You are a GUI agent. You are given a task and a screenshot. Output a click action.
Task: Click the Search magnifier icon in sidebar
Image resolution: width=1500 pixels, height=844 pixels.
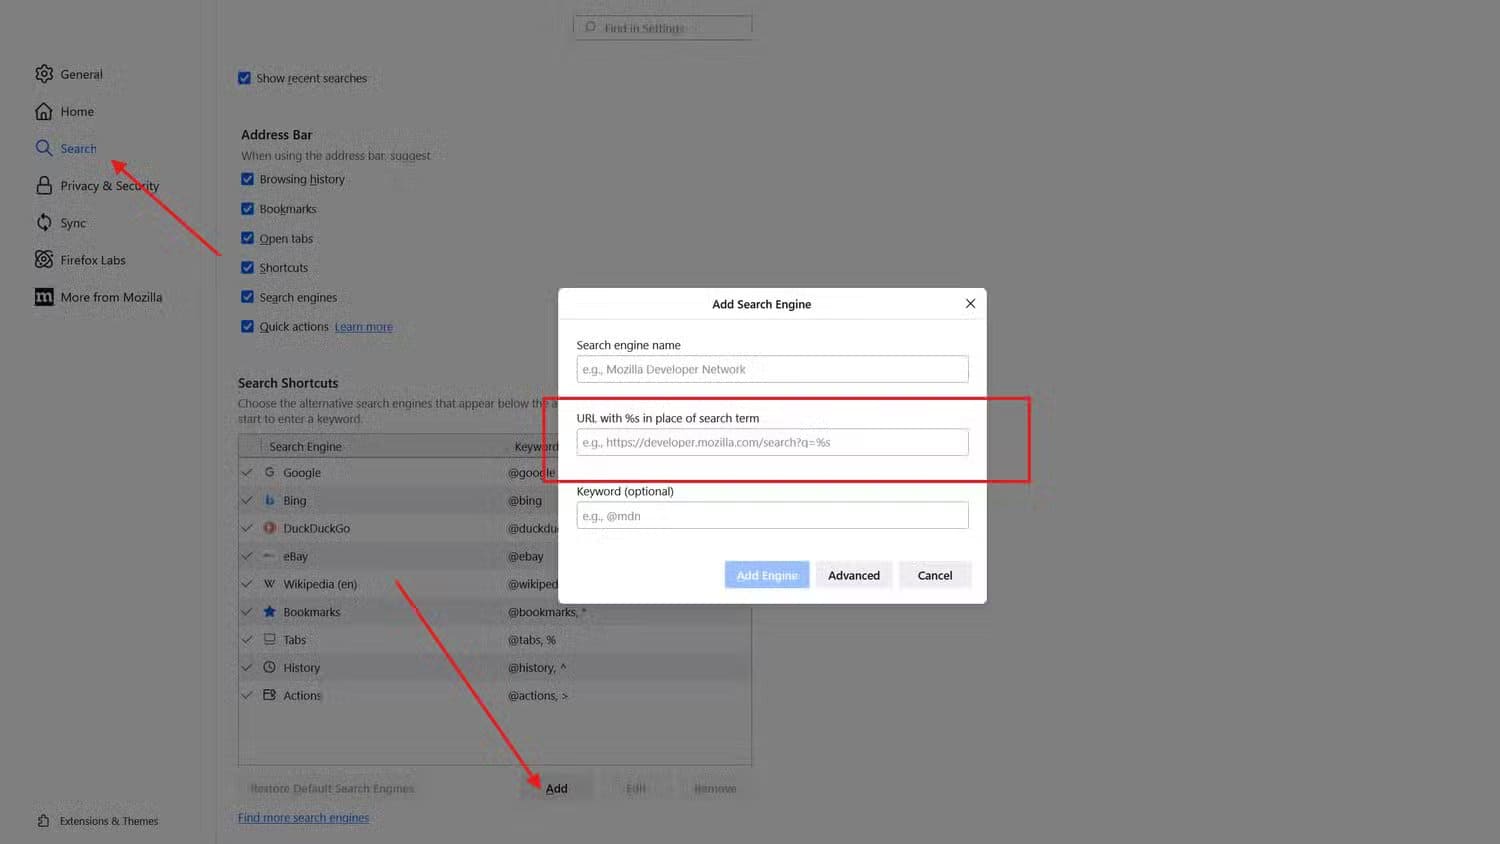pos(44,148)
